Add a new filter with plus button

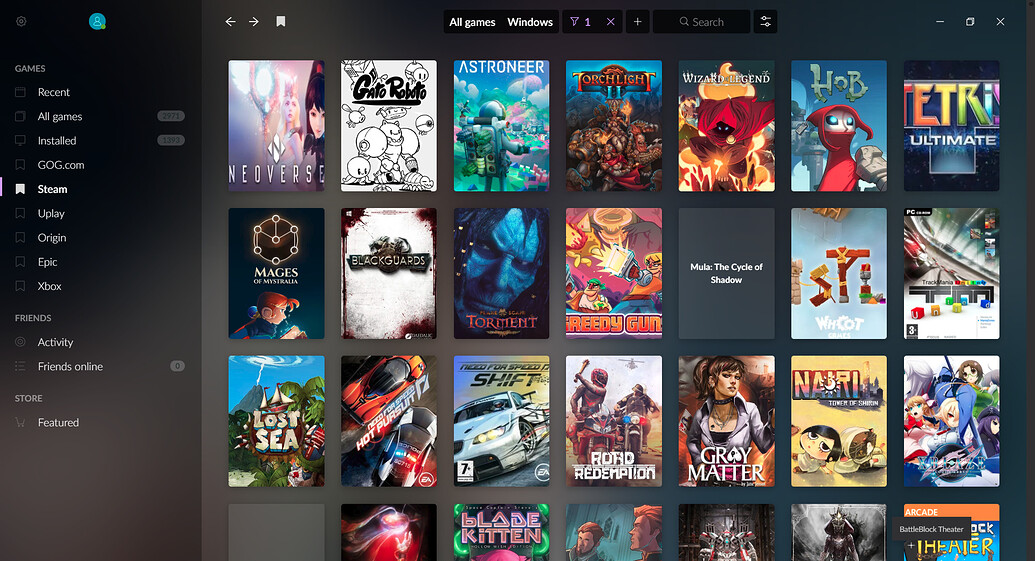pyautogui.click(x=638, y=22)
